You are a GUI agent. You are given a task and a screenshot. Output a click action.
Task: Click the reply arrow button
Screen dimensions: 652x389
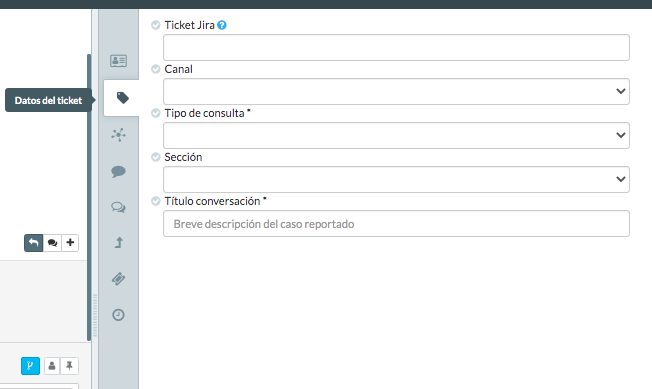point(34,243)
